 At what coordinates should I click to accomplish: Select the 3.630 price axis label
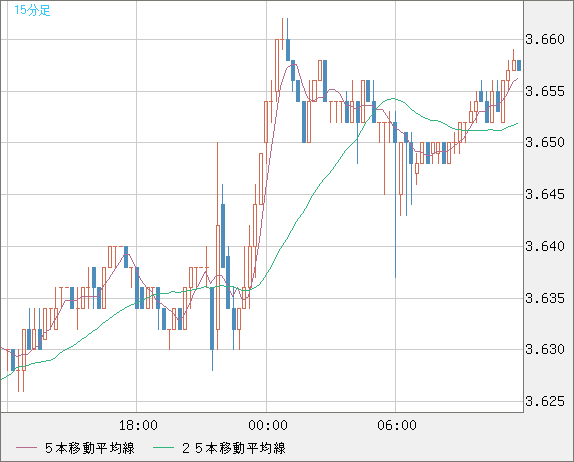coord(545,349)
